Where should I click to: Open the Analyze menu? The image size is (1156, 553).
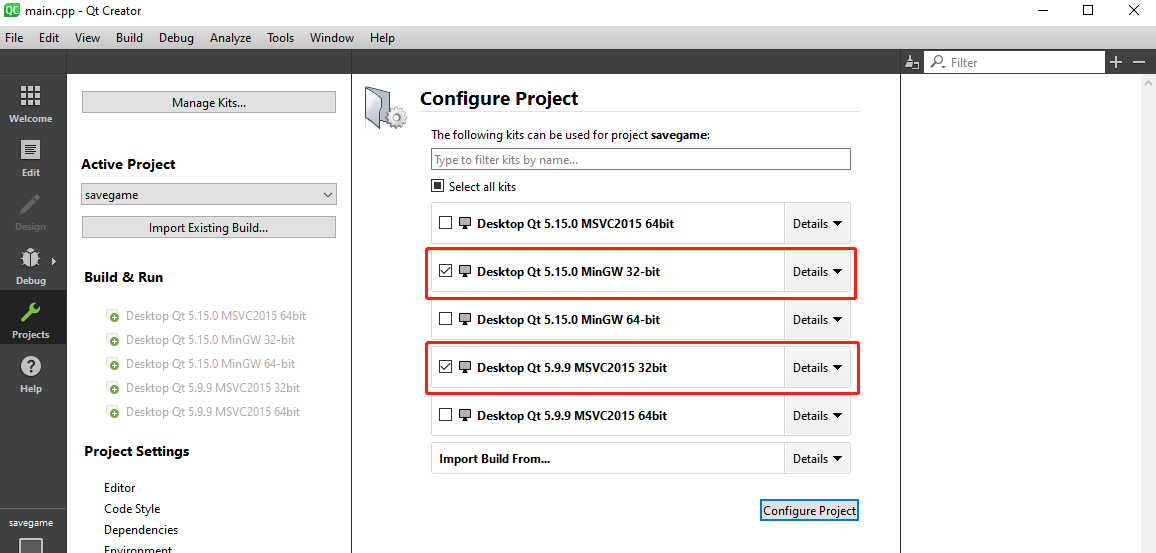click(230, 38)
